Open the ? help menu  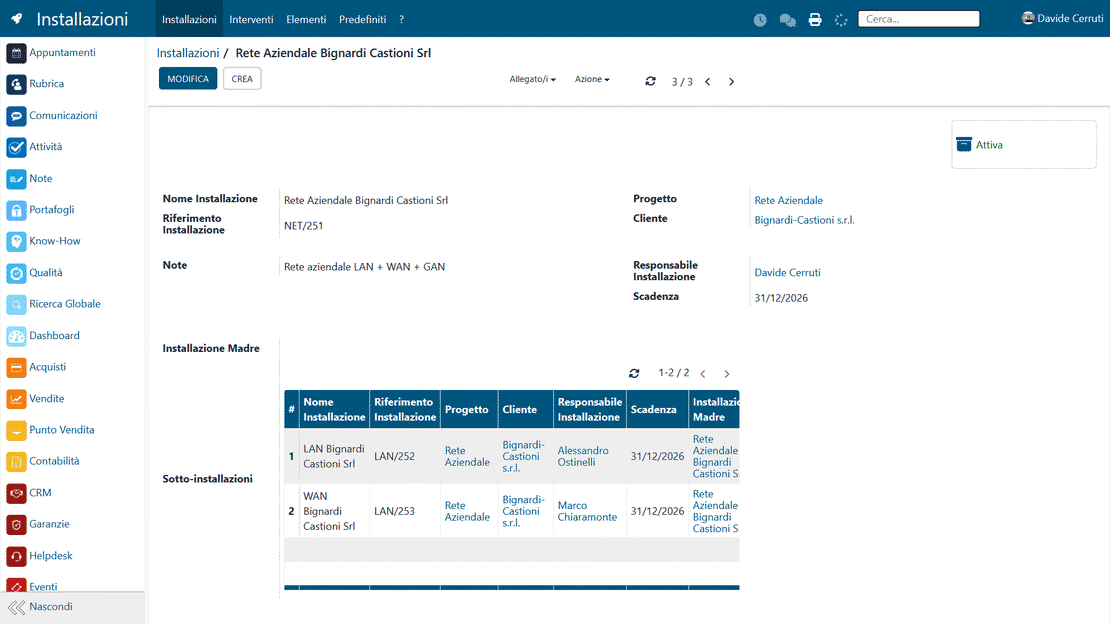tap(401, 19)
